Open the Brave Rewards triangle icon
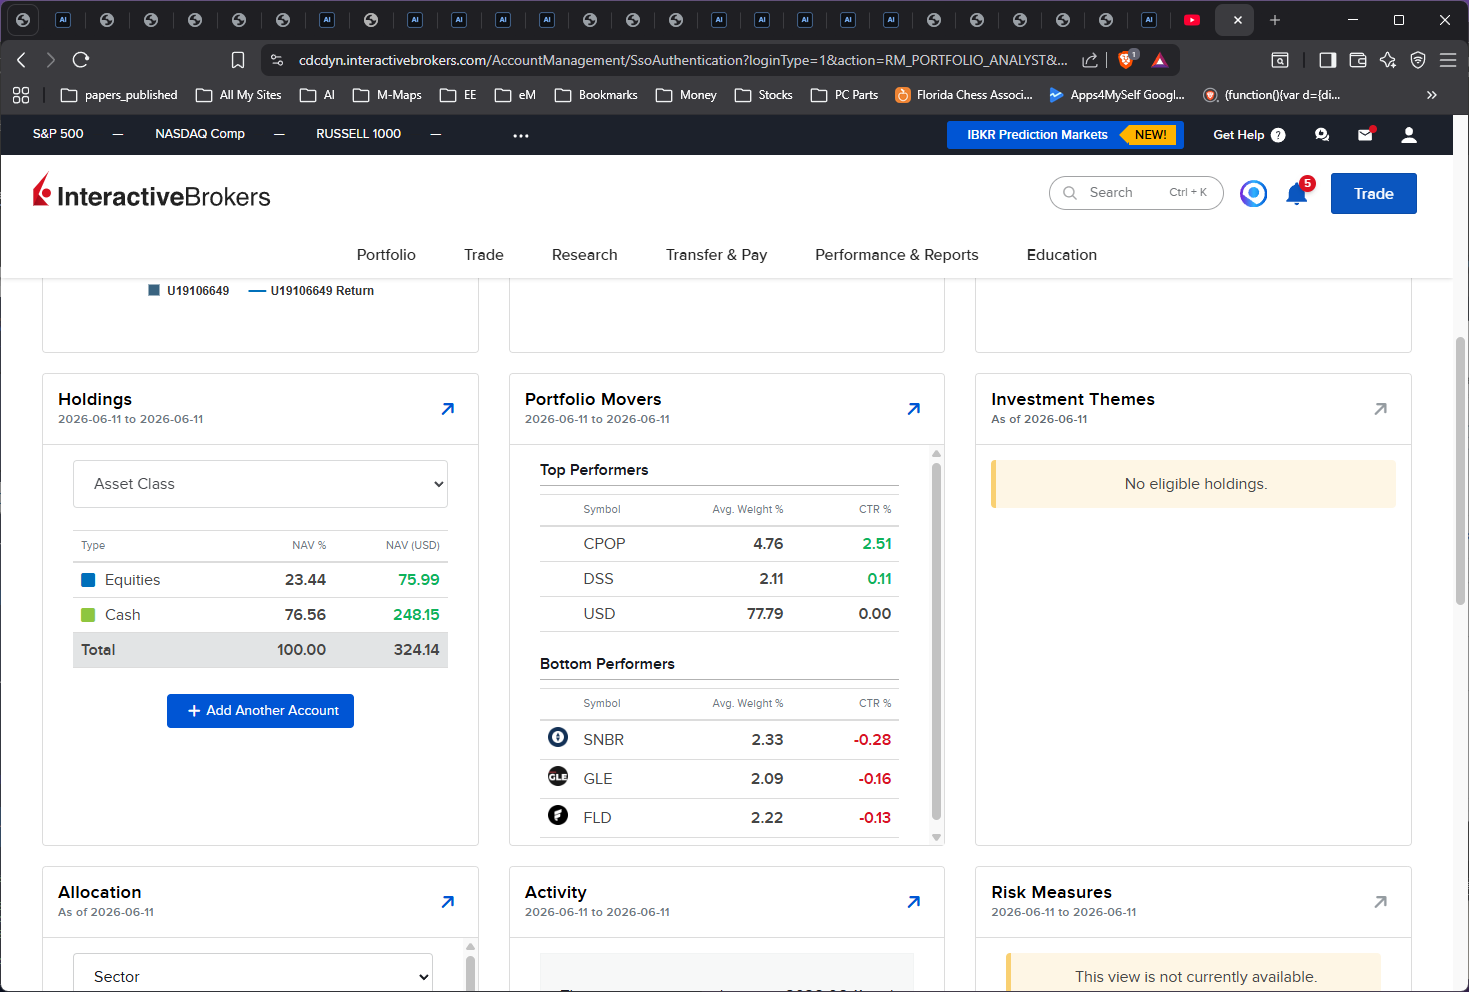Image resolution: width=1469 pixels, height=992 pixels. pyautogui.click(x=1159, y=60)
